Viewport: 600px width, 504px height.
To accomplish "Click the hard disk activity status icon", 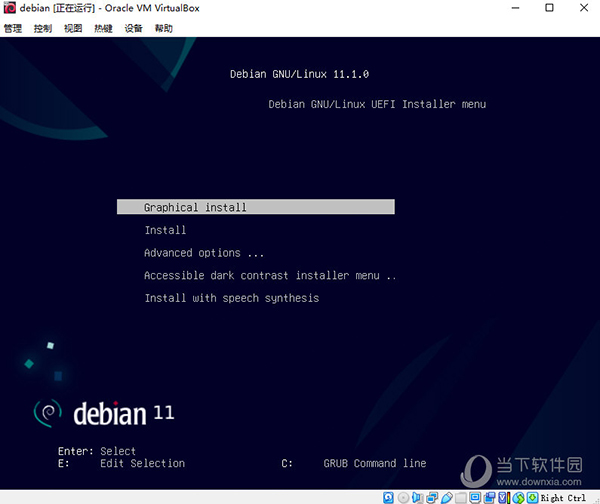I will coord(388,497).
